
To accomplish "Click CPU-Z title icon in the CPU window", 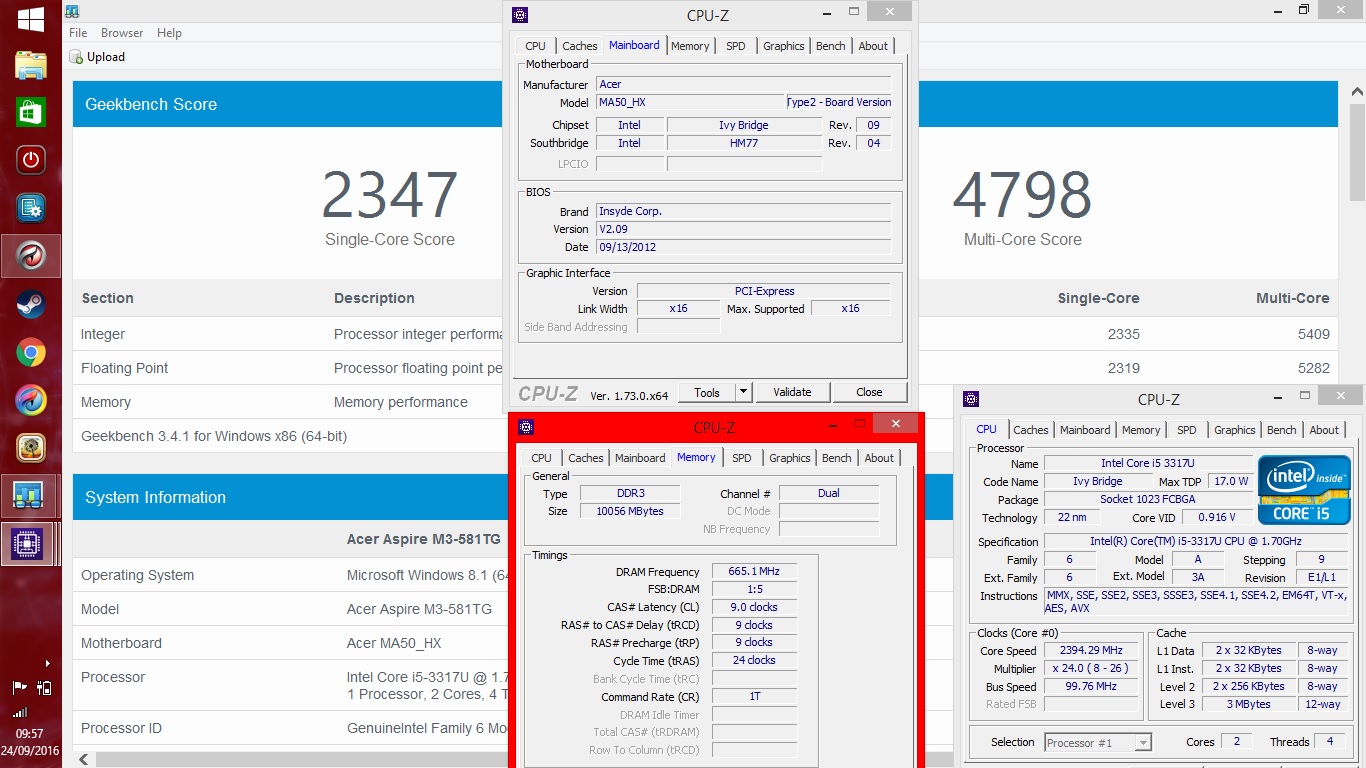I will tap(970, 399).
